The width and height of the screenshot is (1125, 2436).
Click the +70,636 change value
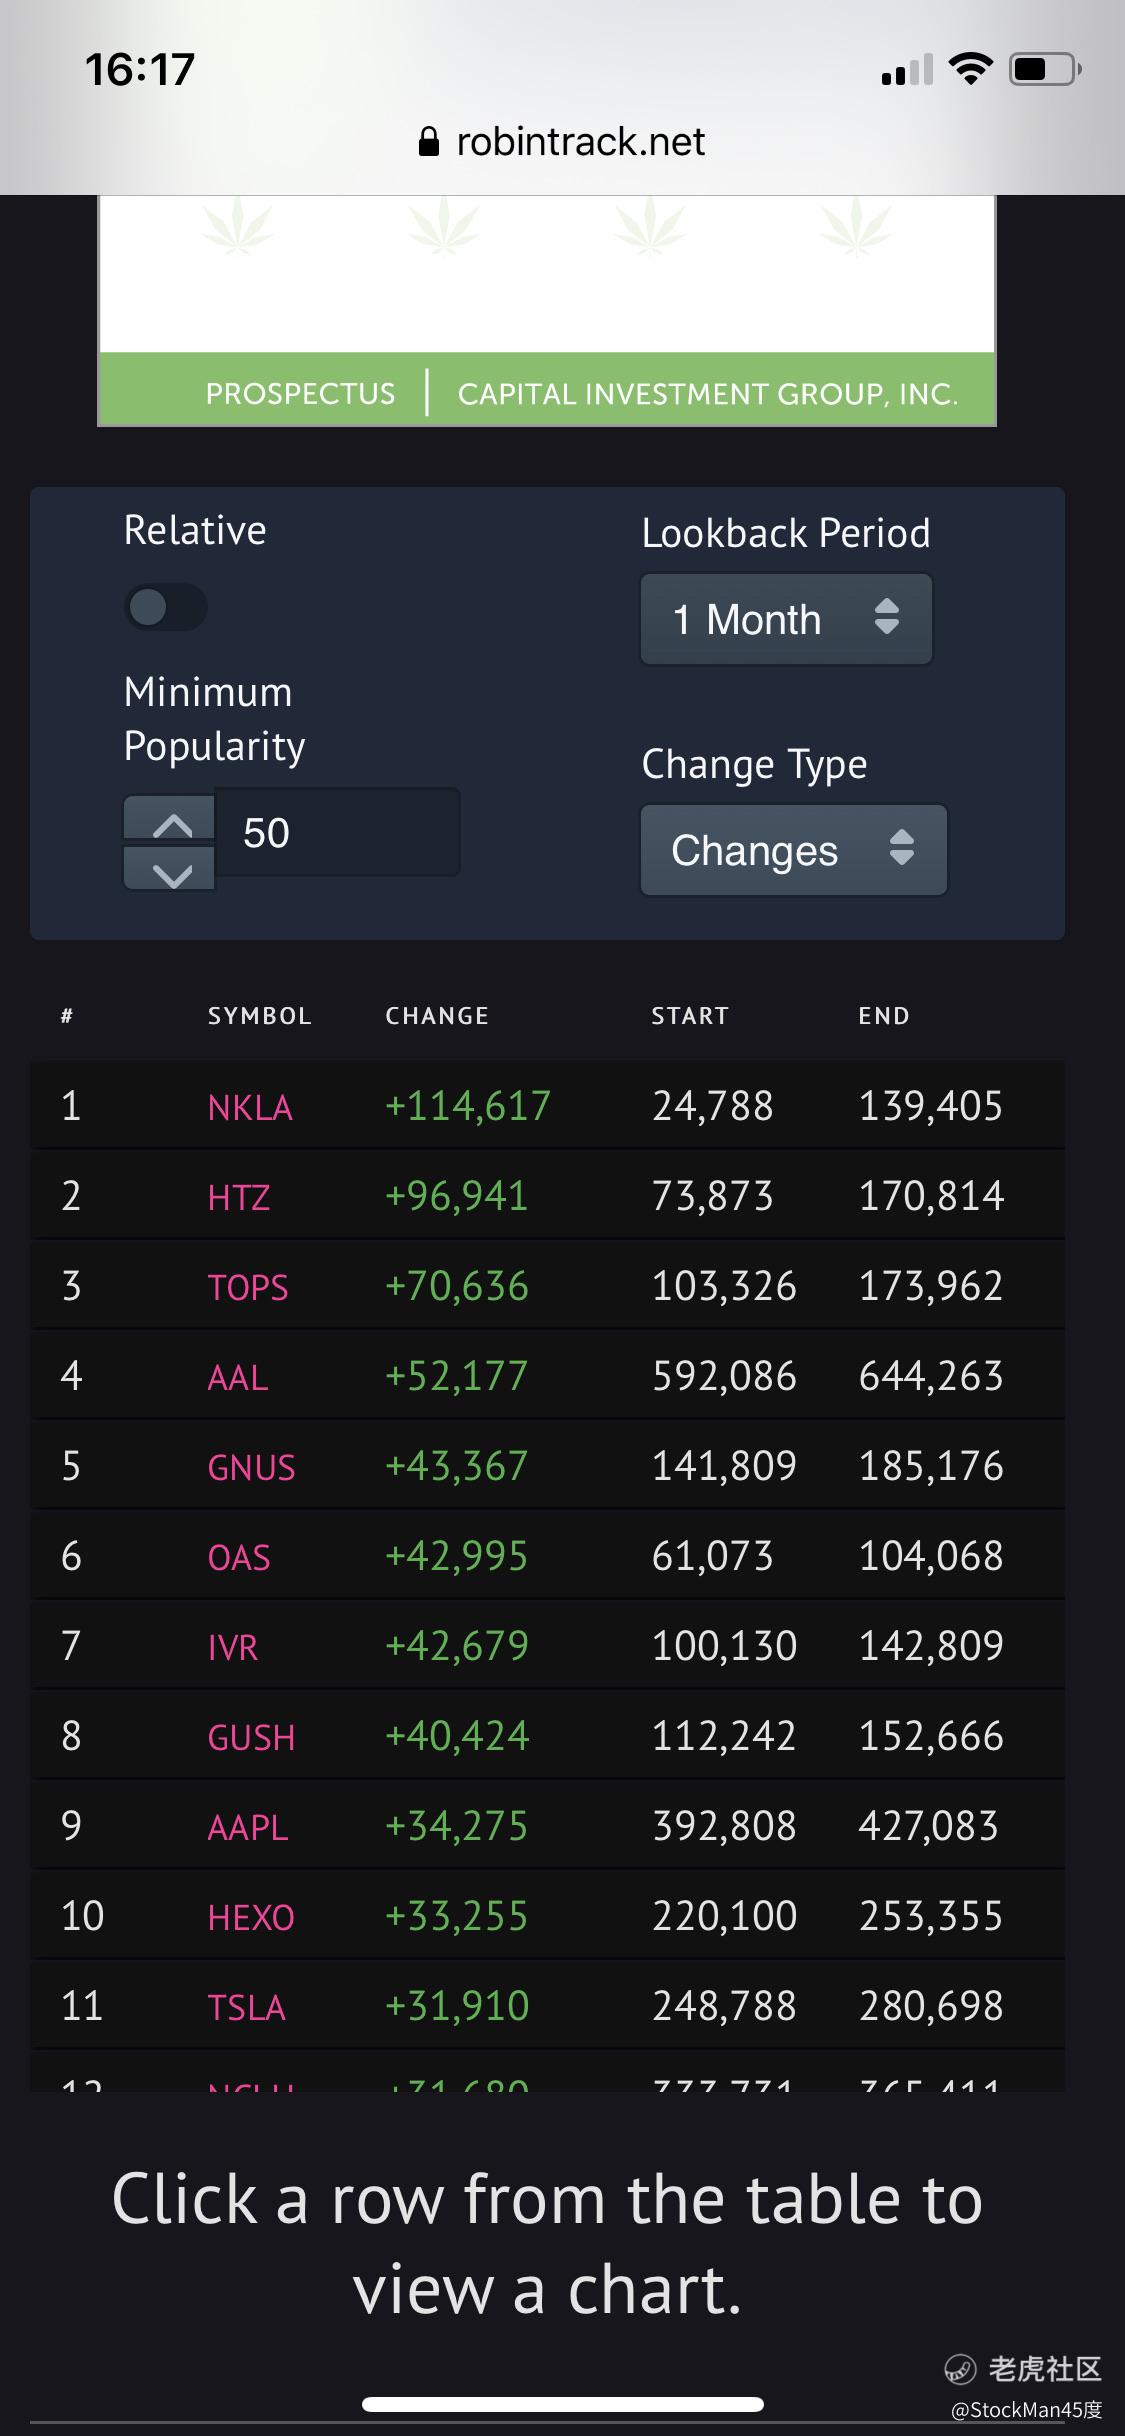[457, 1286]
